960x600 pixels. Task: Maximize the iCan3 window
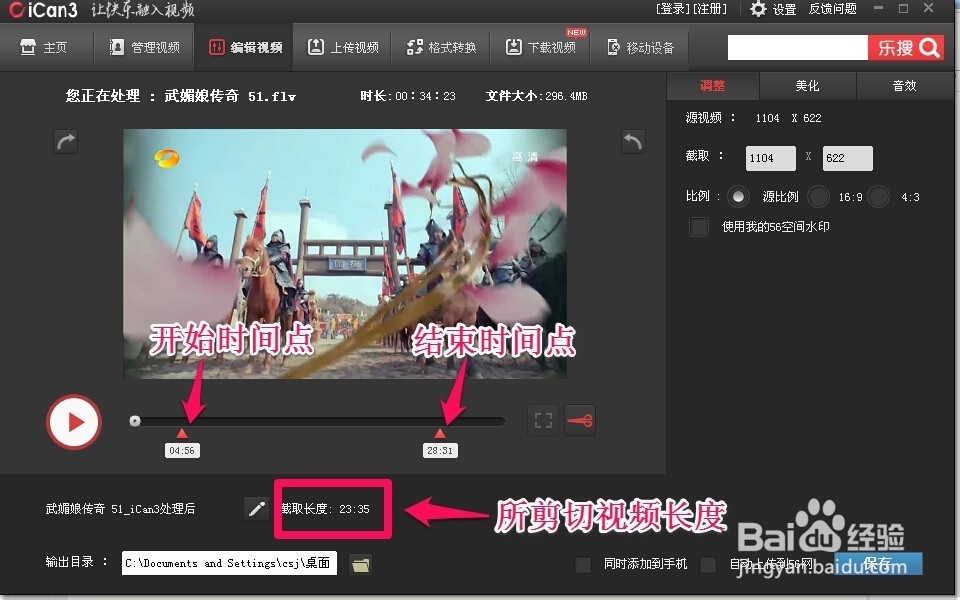[x=904, y=8]
